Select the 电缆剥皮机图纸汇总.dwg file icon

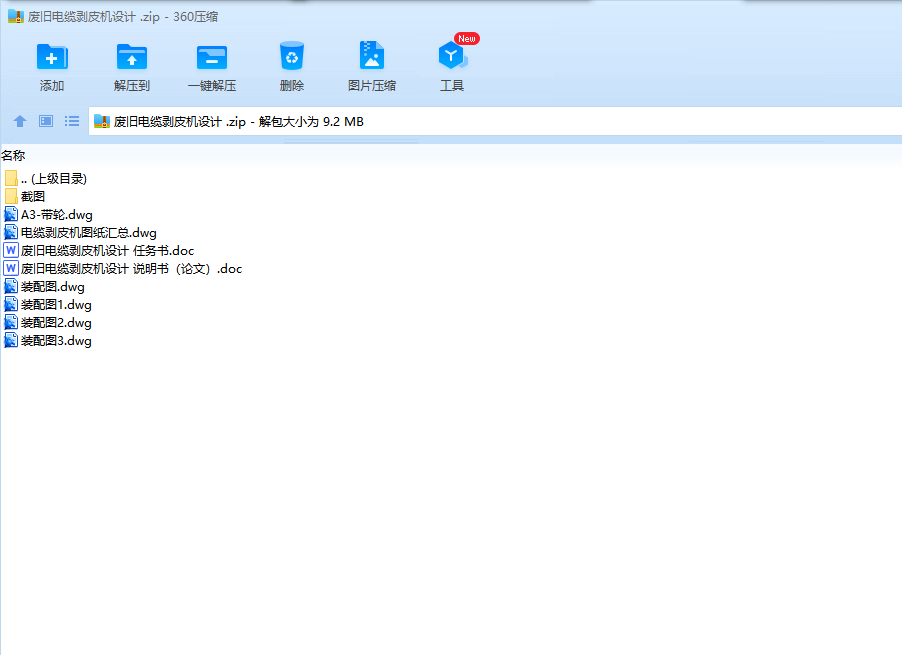coord(11,232)
